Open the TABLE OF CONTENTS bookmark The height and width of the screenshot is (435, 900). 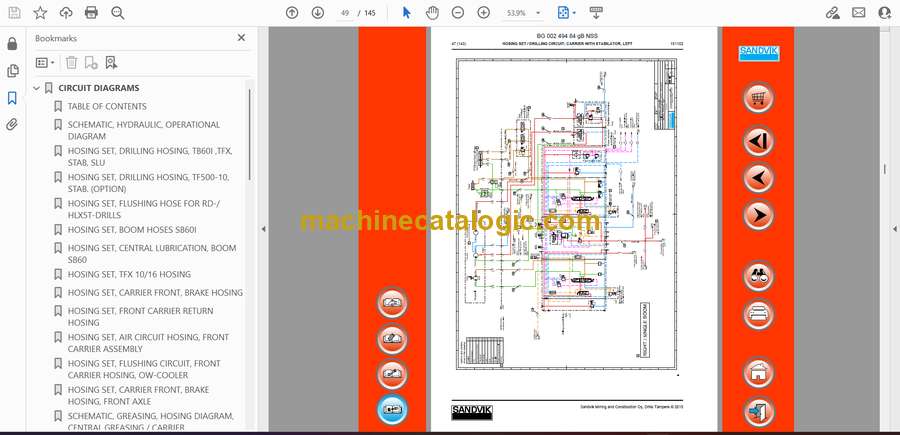click(107, 106)
